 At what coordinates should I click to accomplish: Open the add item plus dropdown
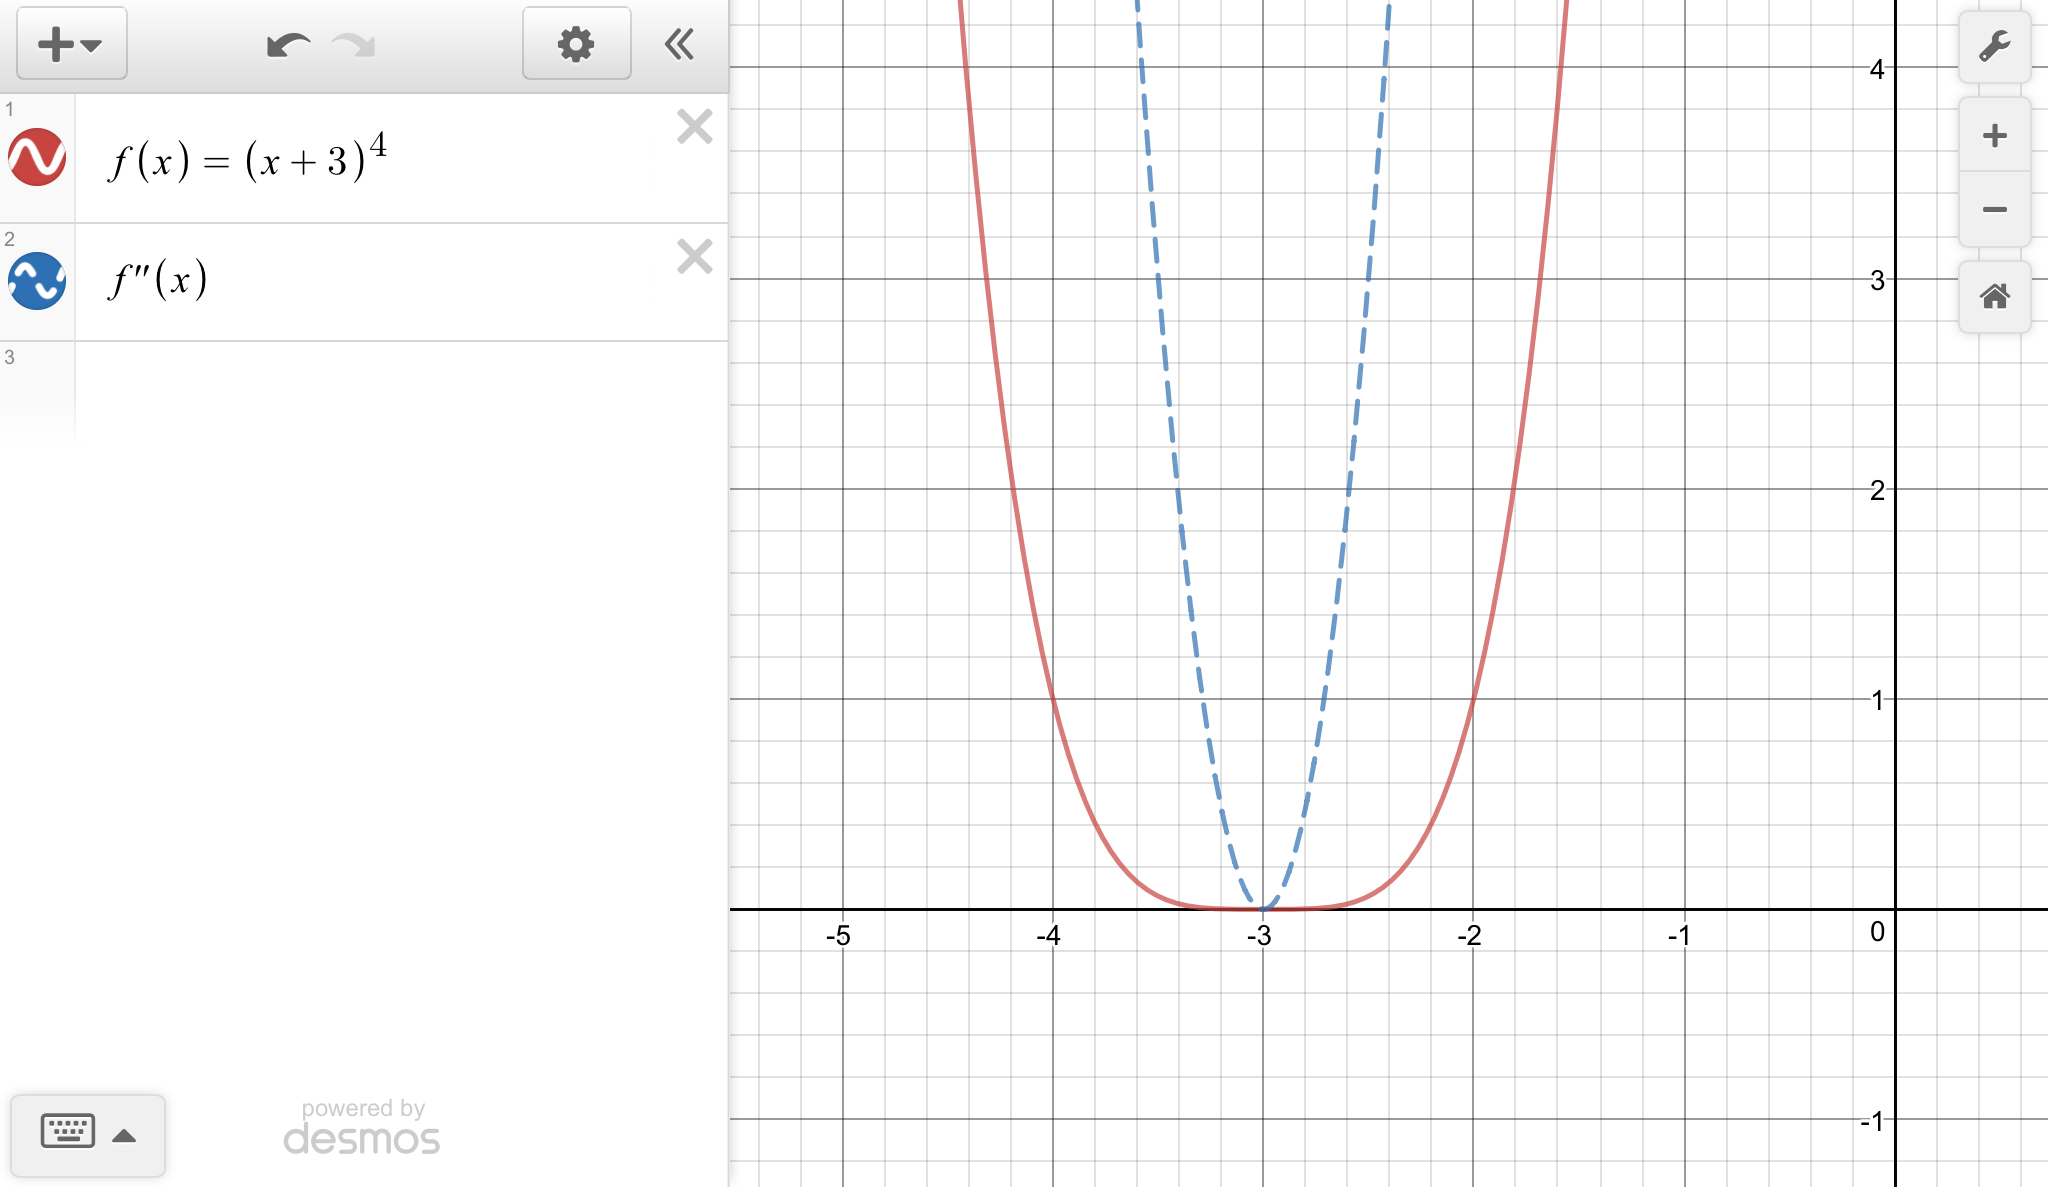point(71,44)
